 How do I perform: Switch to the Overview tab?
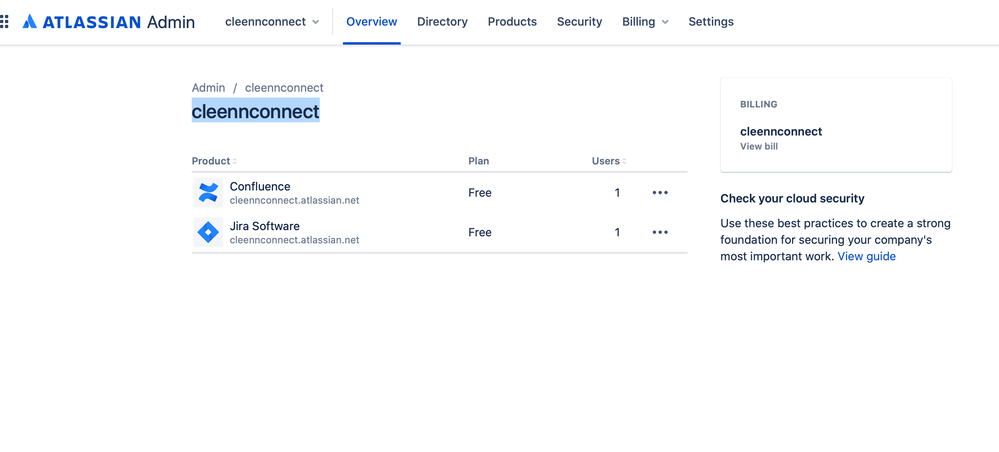pyautogui.click(x=372, y=21)
